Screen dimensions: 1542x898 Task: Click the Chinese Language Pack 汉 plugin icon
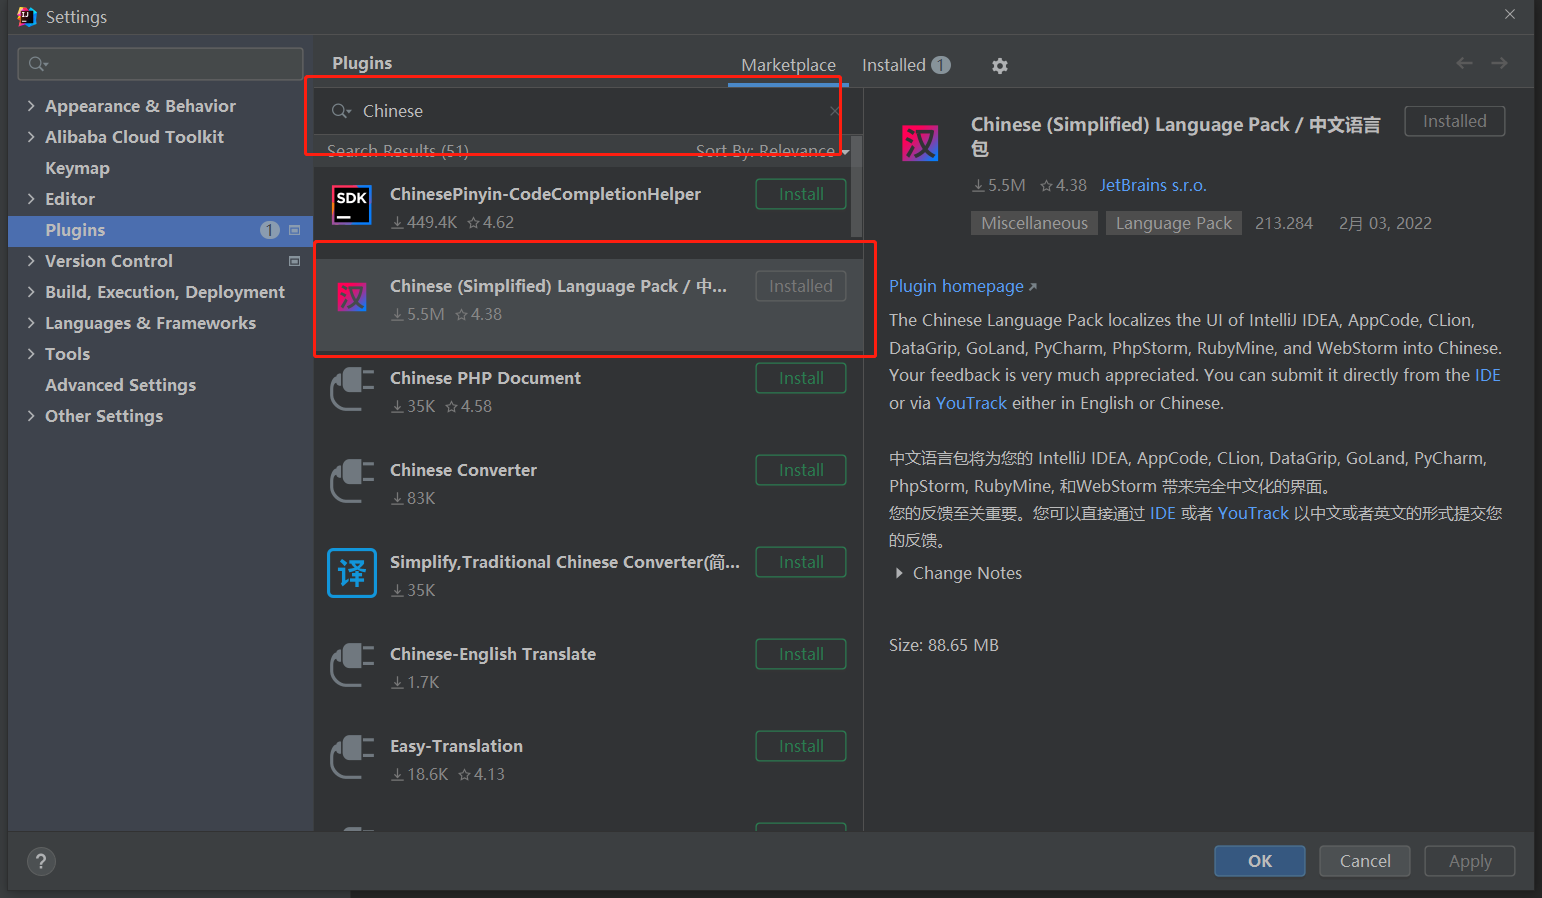[351, 297]
